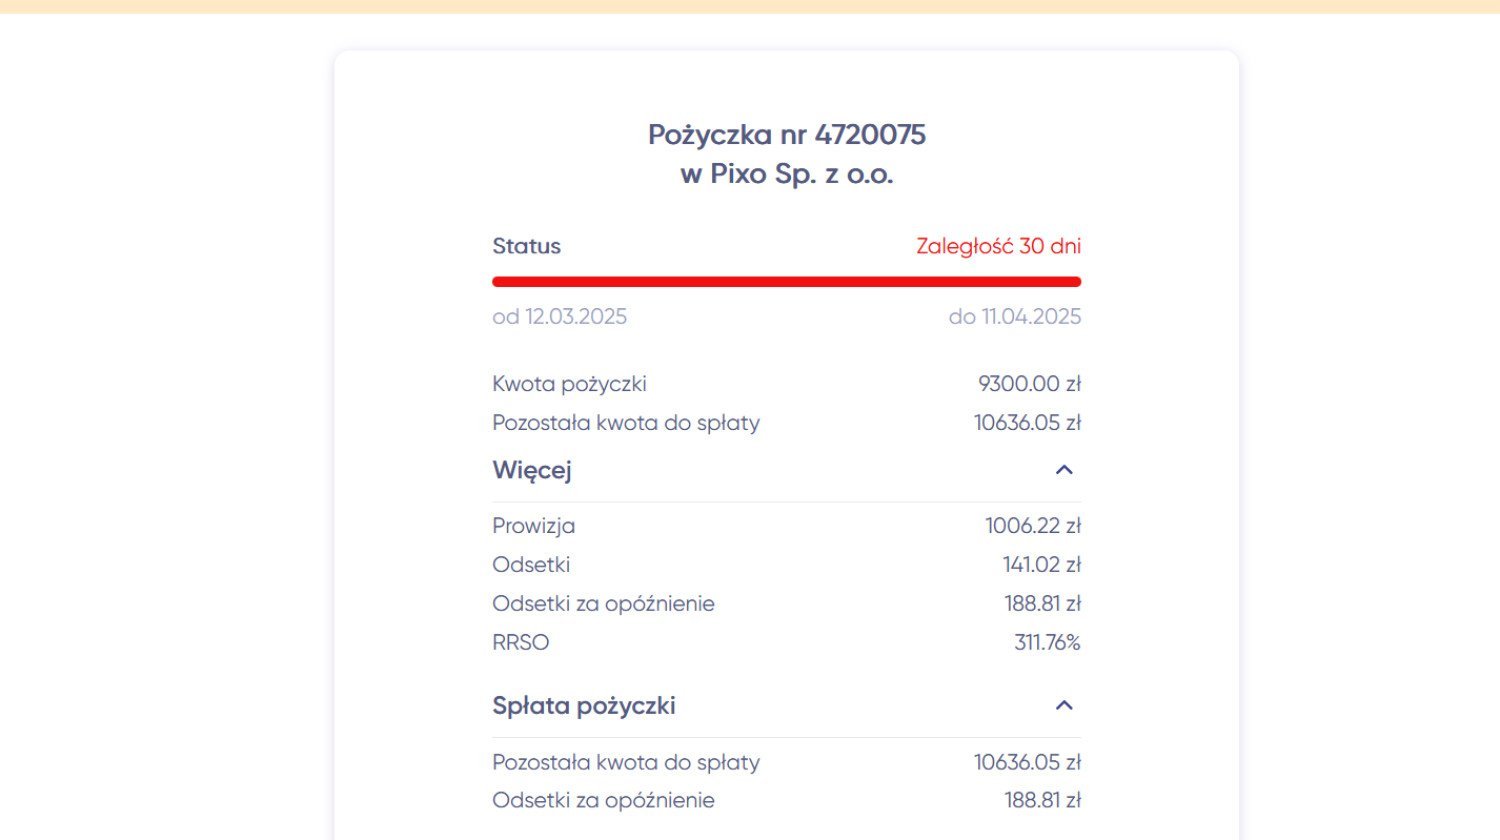1500x840 pixels.
Task: Click the Status label
Action: (527, 246)
